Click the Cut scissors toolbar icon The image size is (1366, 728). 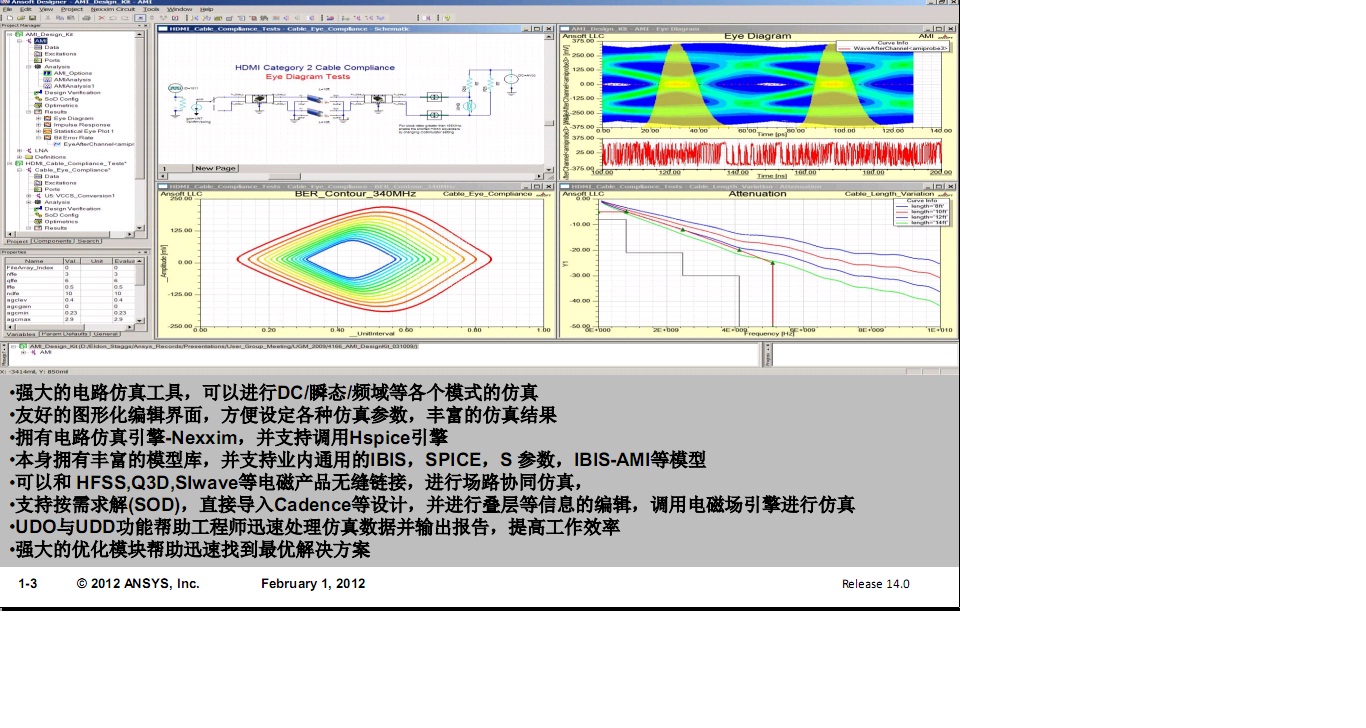[x=47, y=17]
